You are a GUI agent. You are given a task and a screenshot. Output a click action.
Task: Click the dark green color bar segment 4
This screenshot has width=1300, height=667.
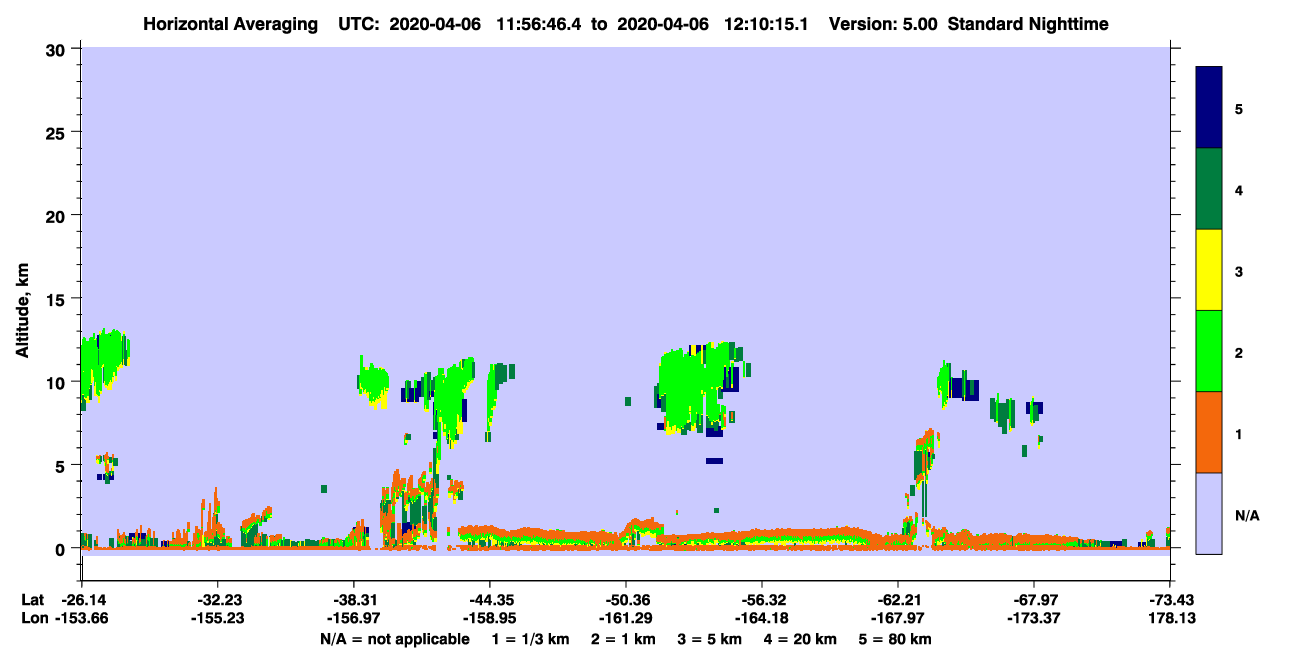(1209, 189)
